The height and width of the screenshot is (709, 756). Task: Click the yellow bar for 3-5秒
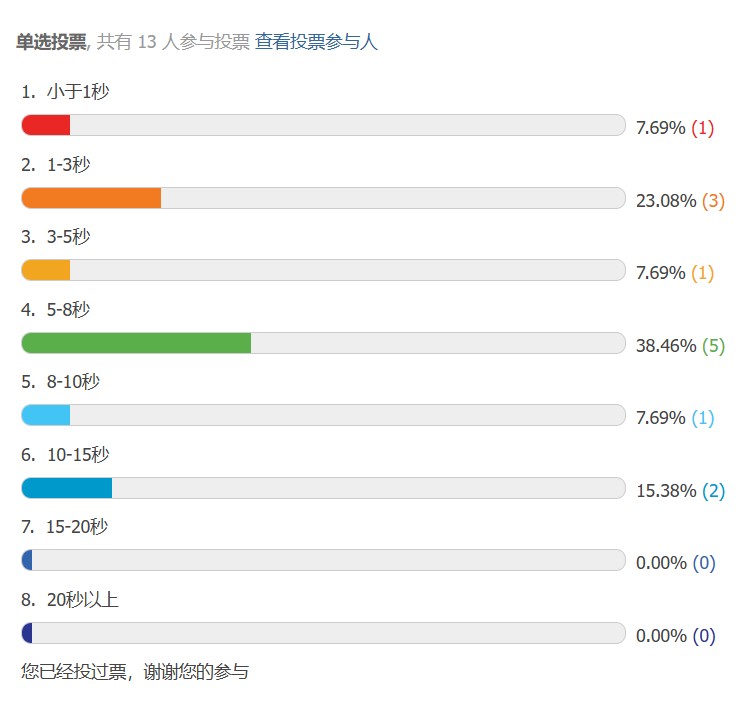click(46, 270)
